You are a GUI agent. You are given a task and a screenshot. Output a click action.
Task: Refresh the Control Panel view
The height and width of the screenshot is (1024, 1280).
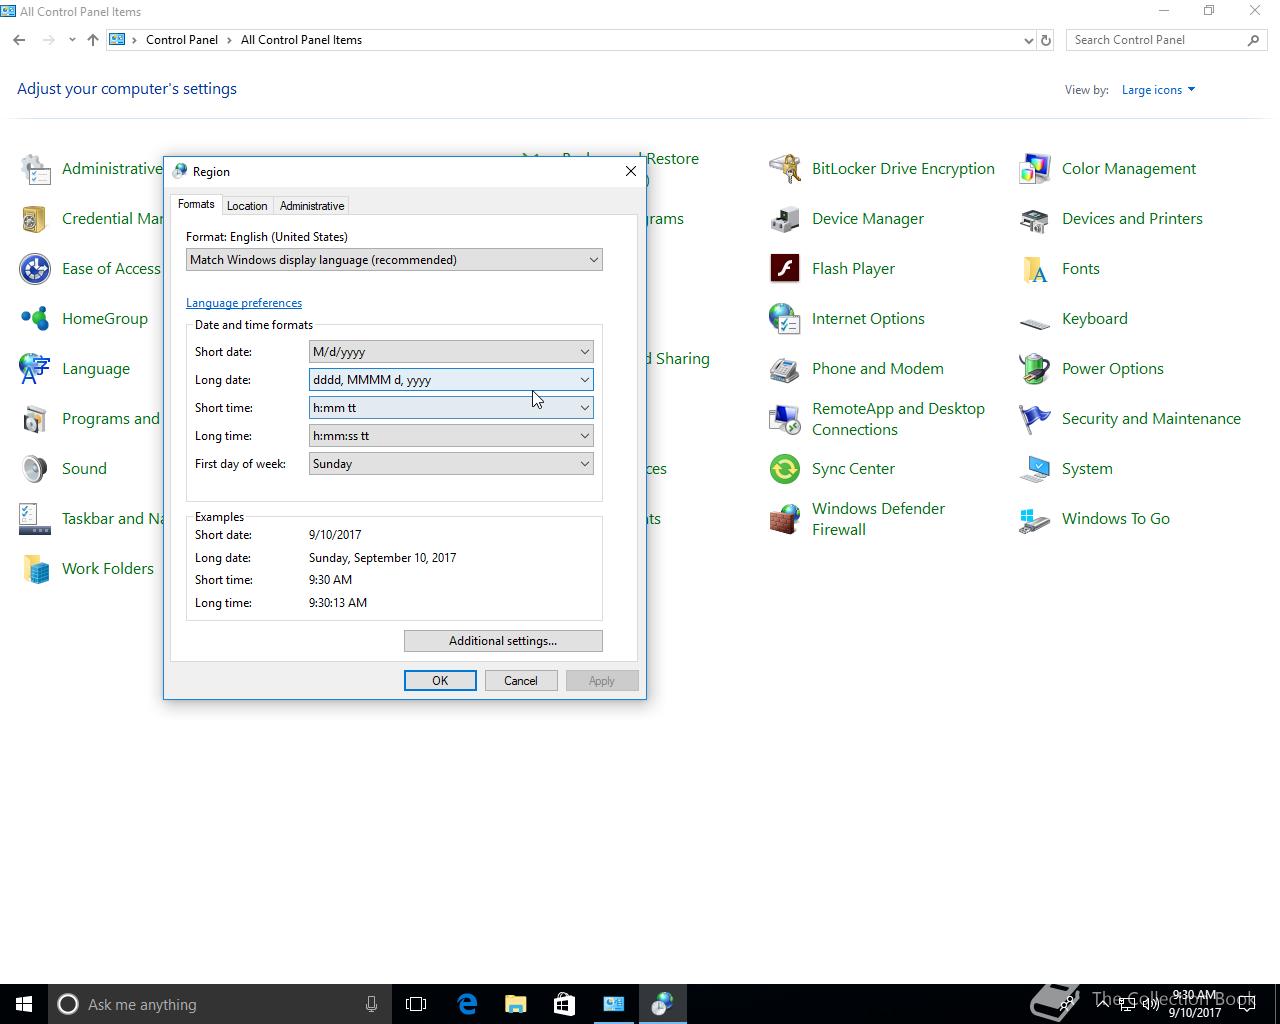1046,40
